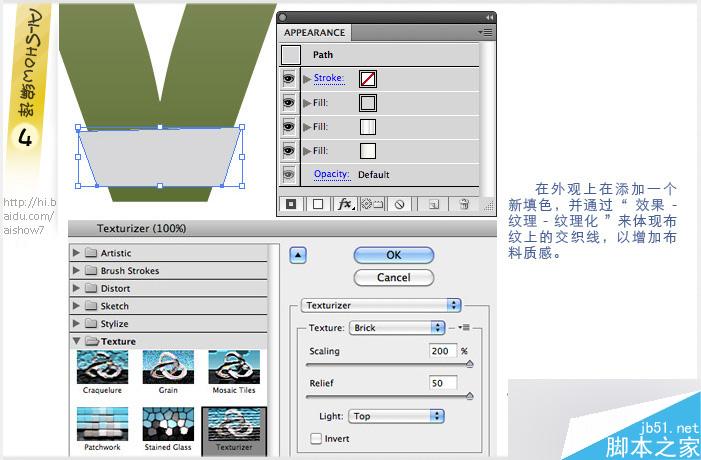Click the Path thumbnail in Appearance panel
Screen dimensions: 701x460
[291, 55]
